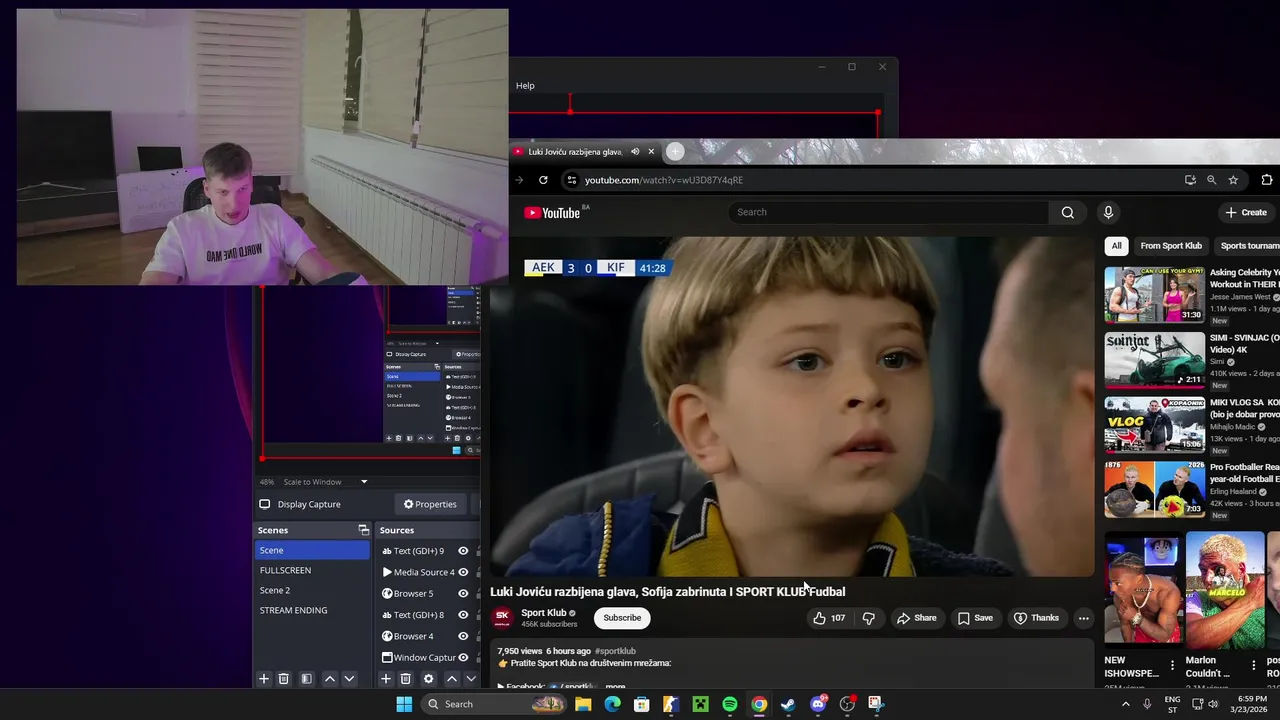Click the Thanks button
The width and height of the screenshot is (1280, 720).
click(1036, 618)
